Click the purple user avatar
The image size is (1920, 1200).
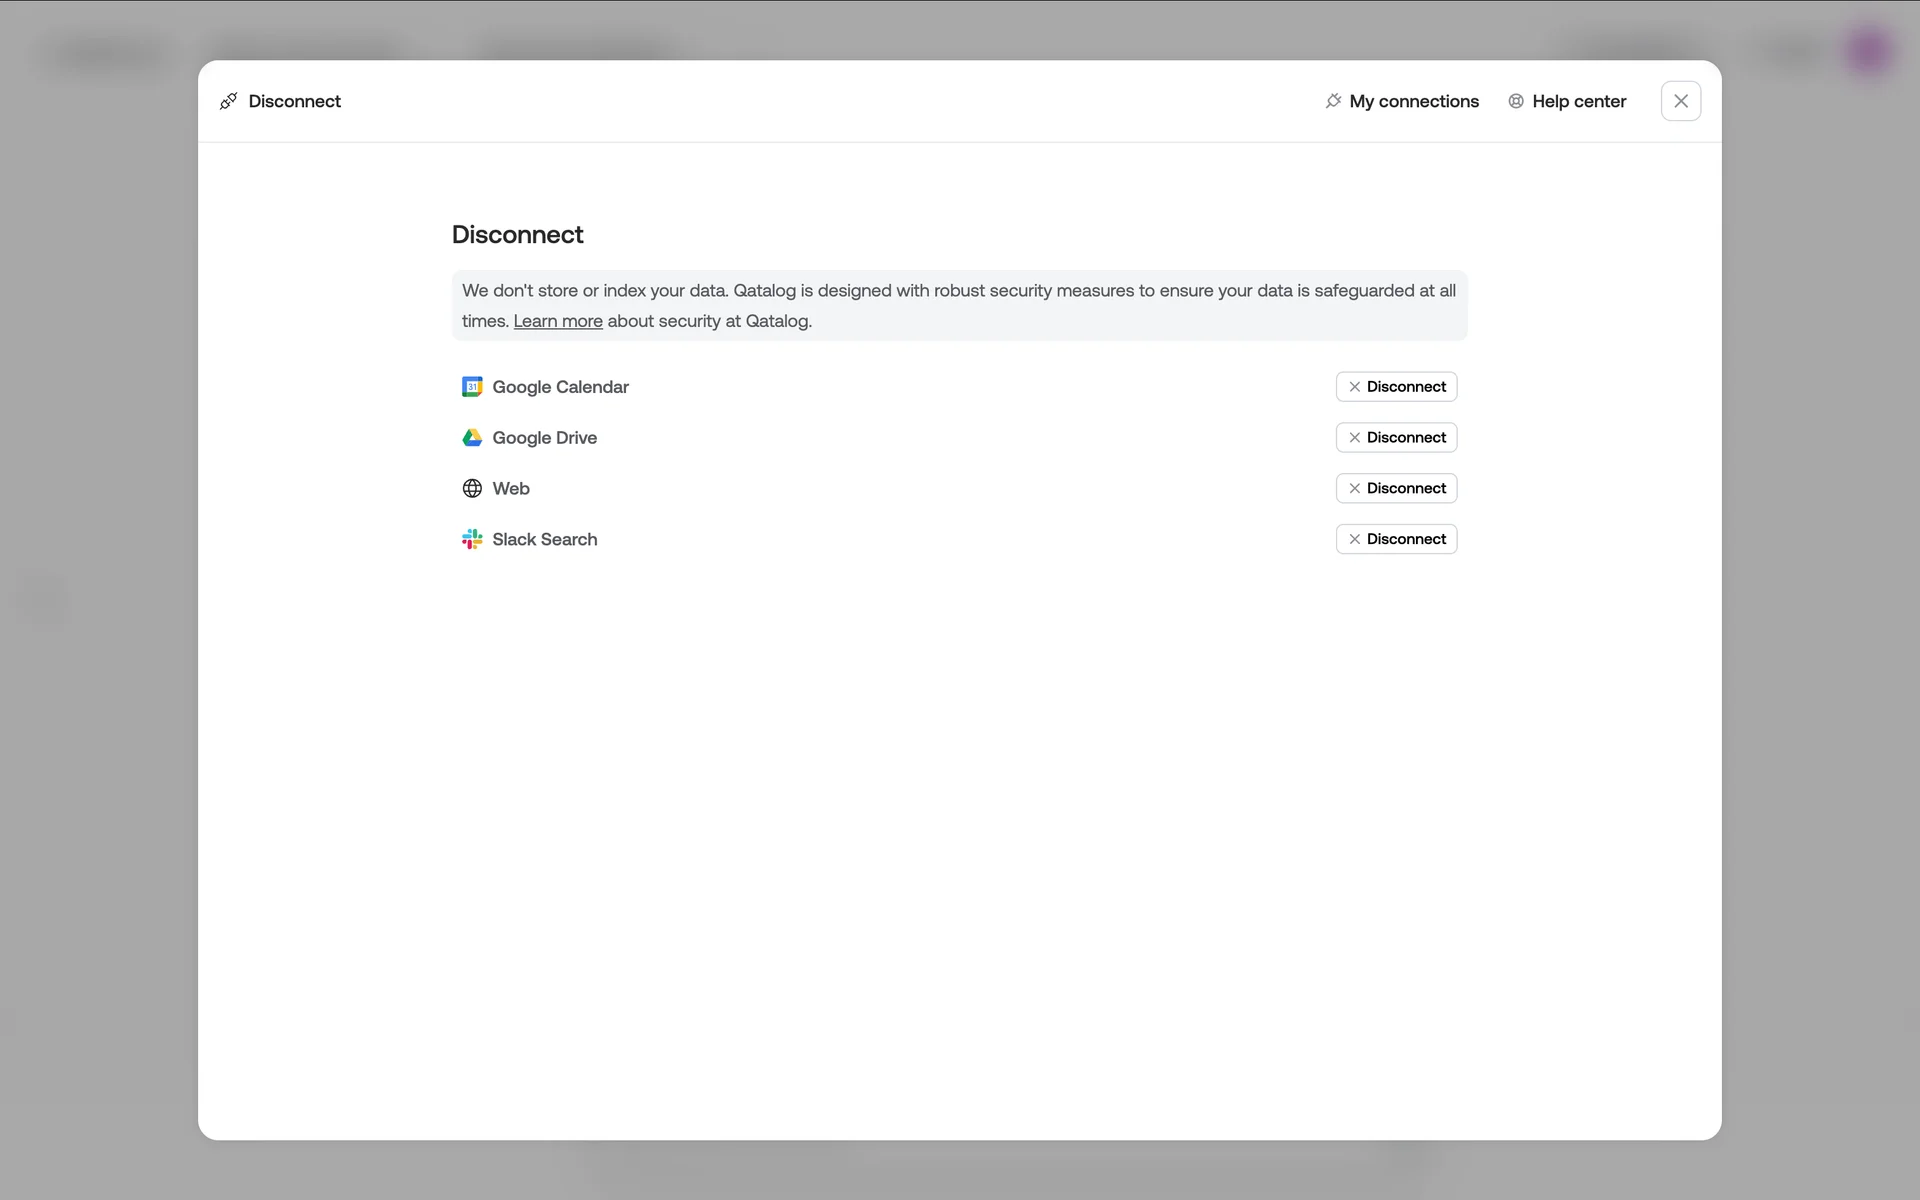click(x=1868, y=50)
